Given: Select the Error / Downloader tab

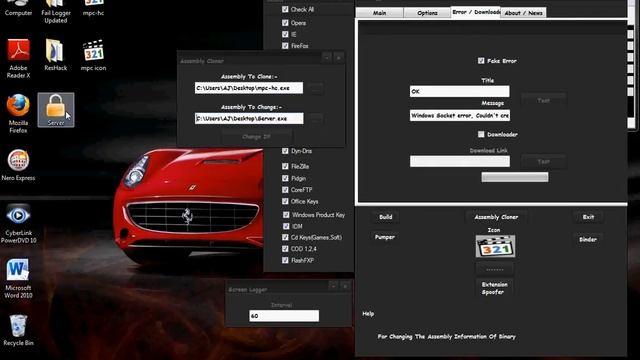Looking at the screenshot, I should [x=476, y=12].
